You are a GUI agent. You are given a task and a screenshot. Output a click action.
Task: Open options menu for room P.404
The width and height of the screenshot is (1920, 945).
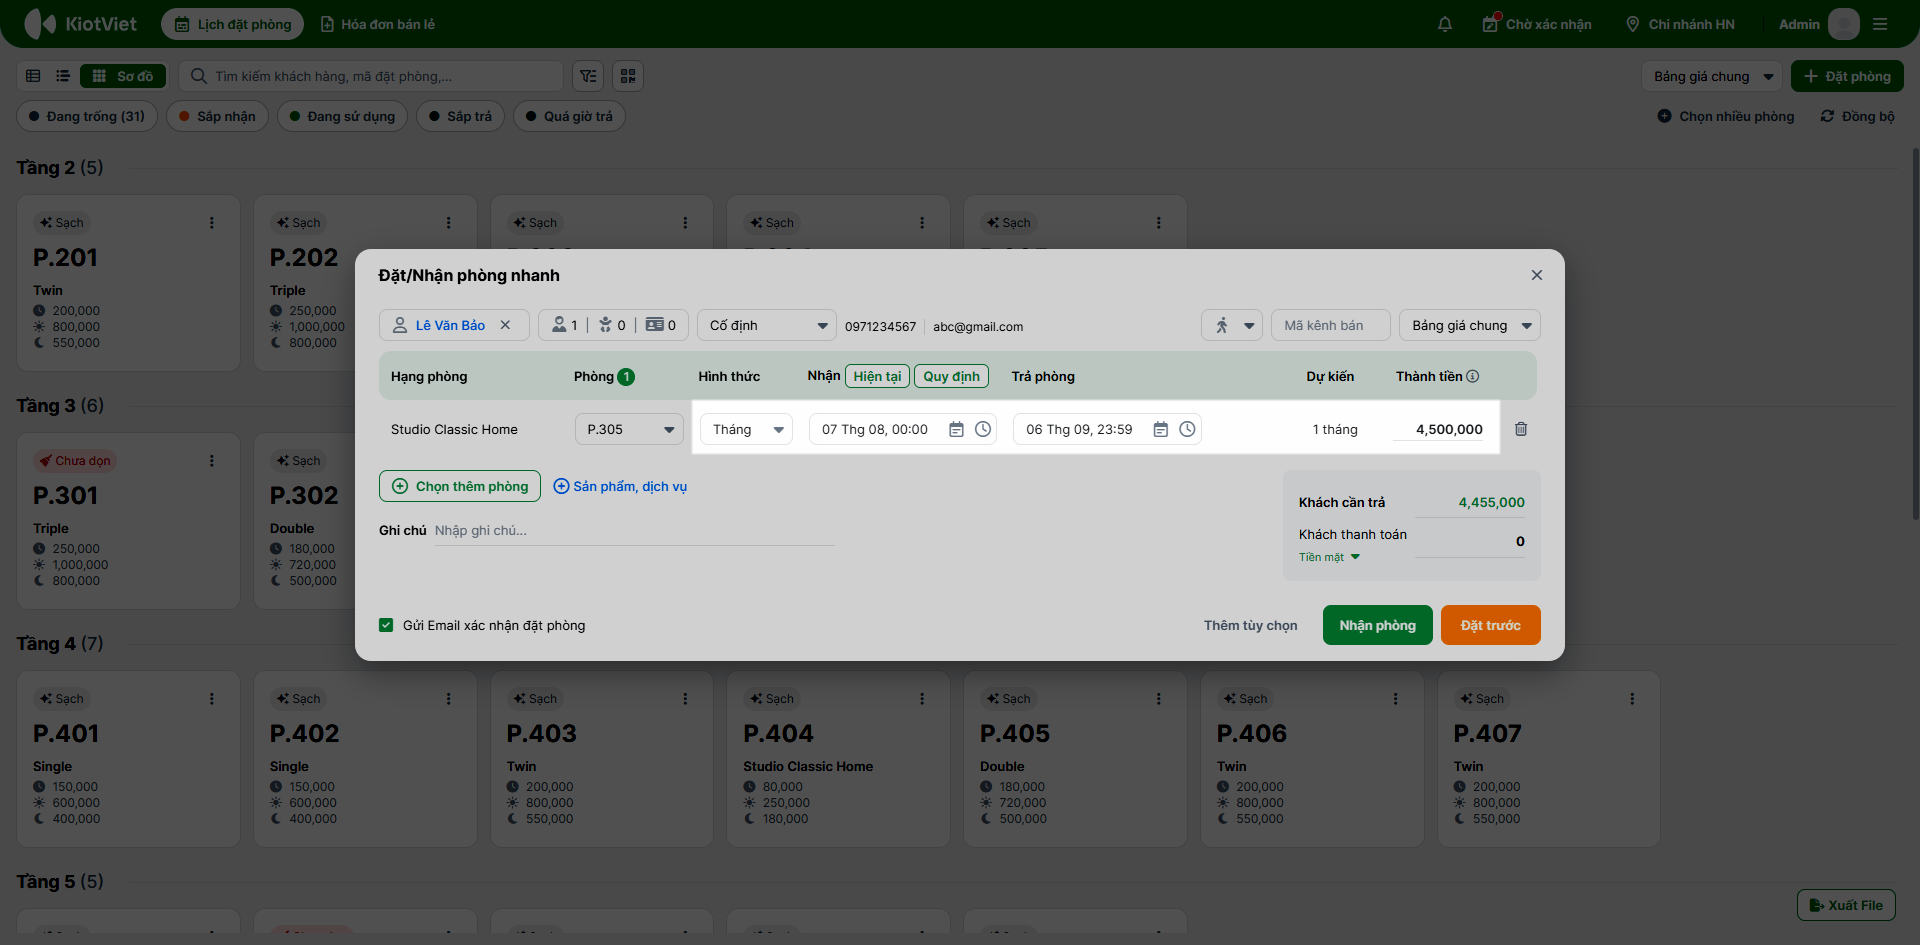coord(922,699)
